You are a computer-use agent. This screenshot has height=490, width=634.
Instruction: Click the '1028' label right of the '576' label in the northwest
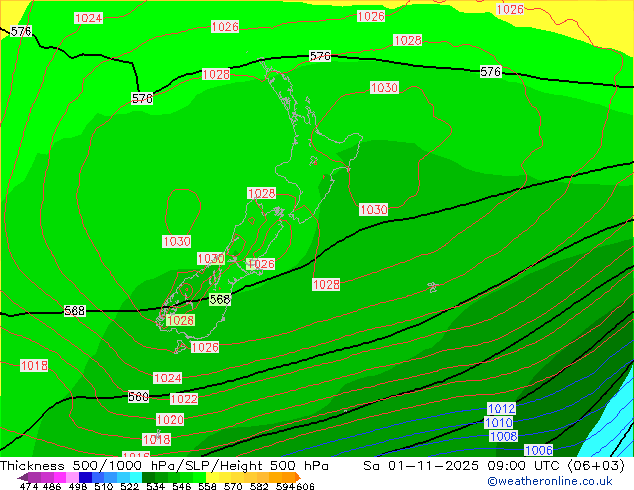click(x=216, y=74)
